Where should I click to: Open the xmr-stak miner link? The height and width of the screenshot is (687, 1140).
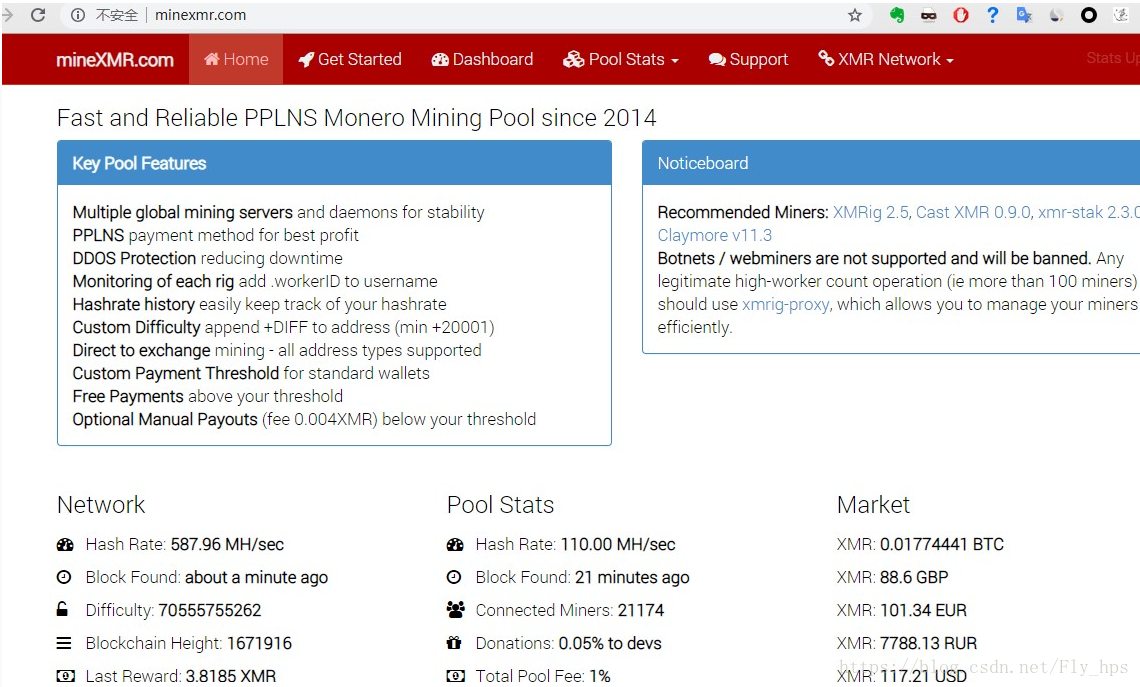point(1088,212)
